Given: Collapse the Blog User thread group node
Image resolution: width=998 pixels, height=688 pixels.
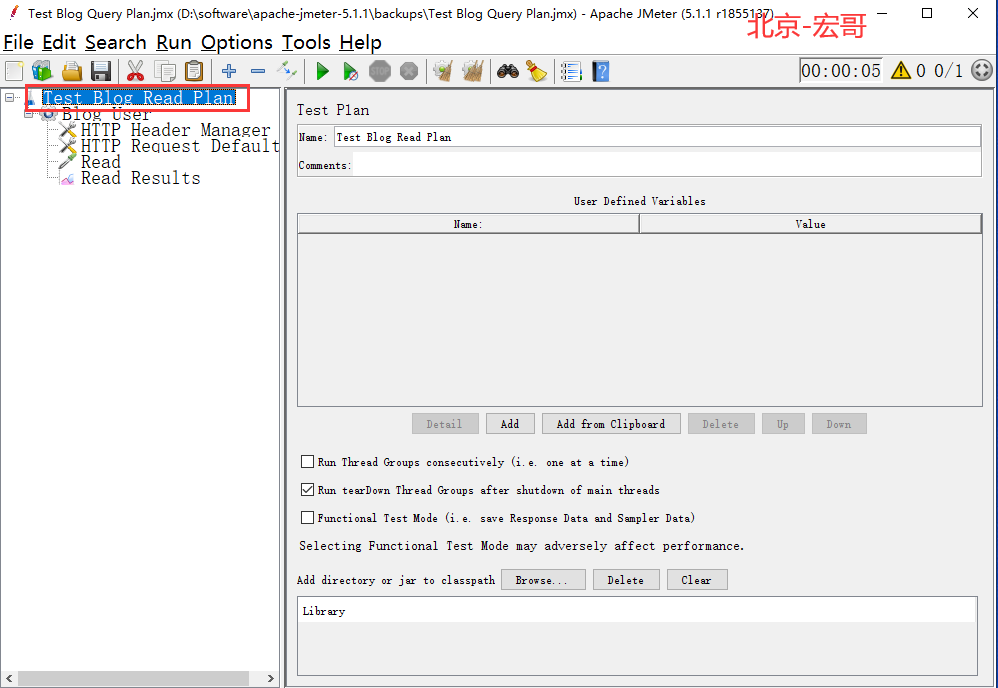Looking at the screenshot, I should coord(29,114).
